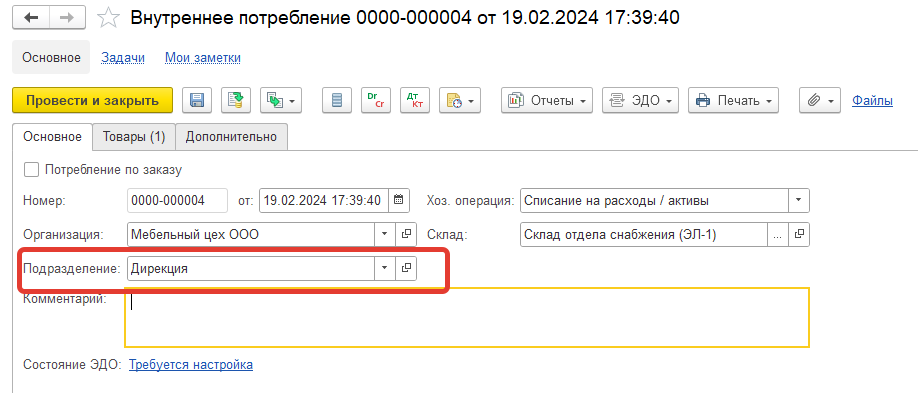Show Дт/Кт postings icon
The image size is (918, 393).
pos(415,100)
